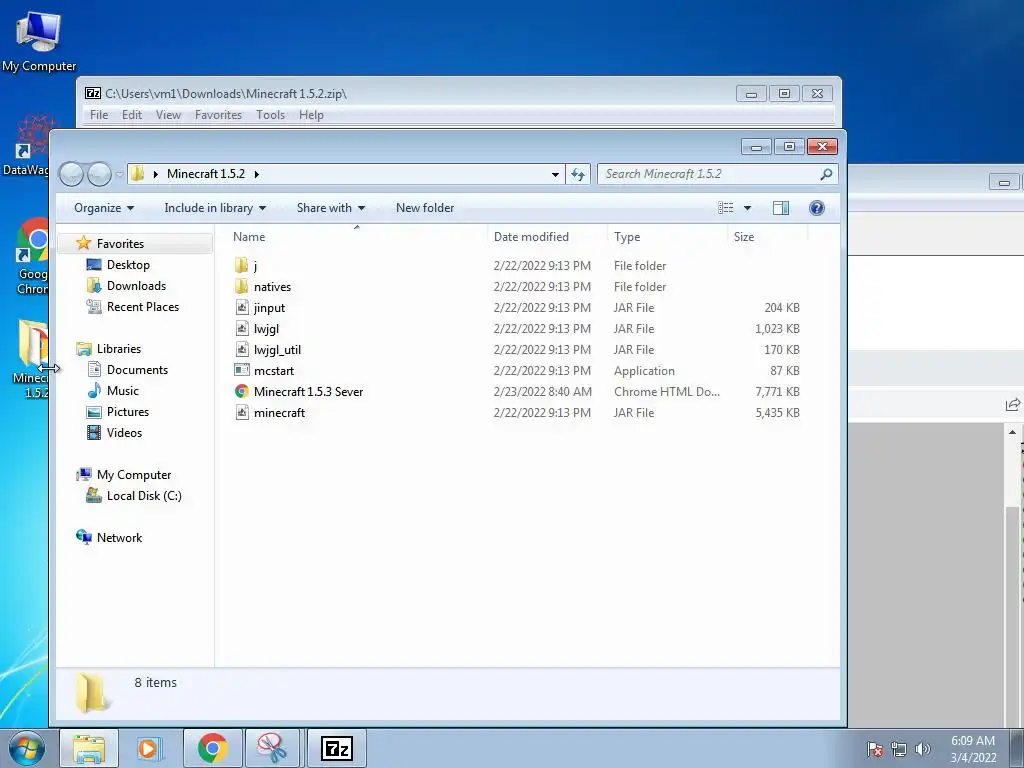Sort by Size column header

pyautogui.click(x=744, y=236)
